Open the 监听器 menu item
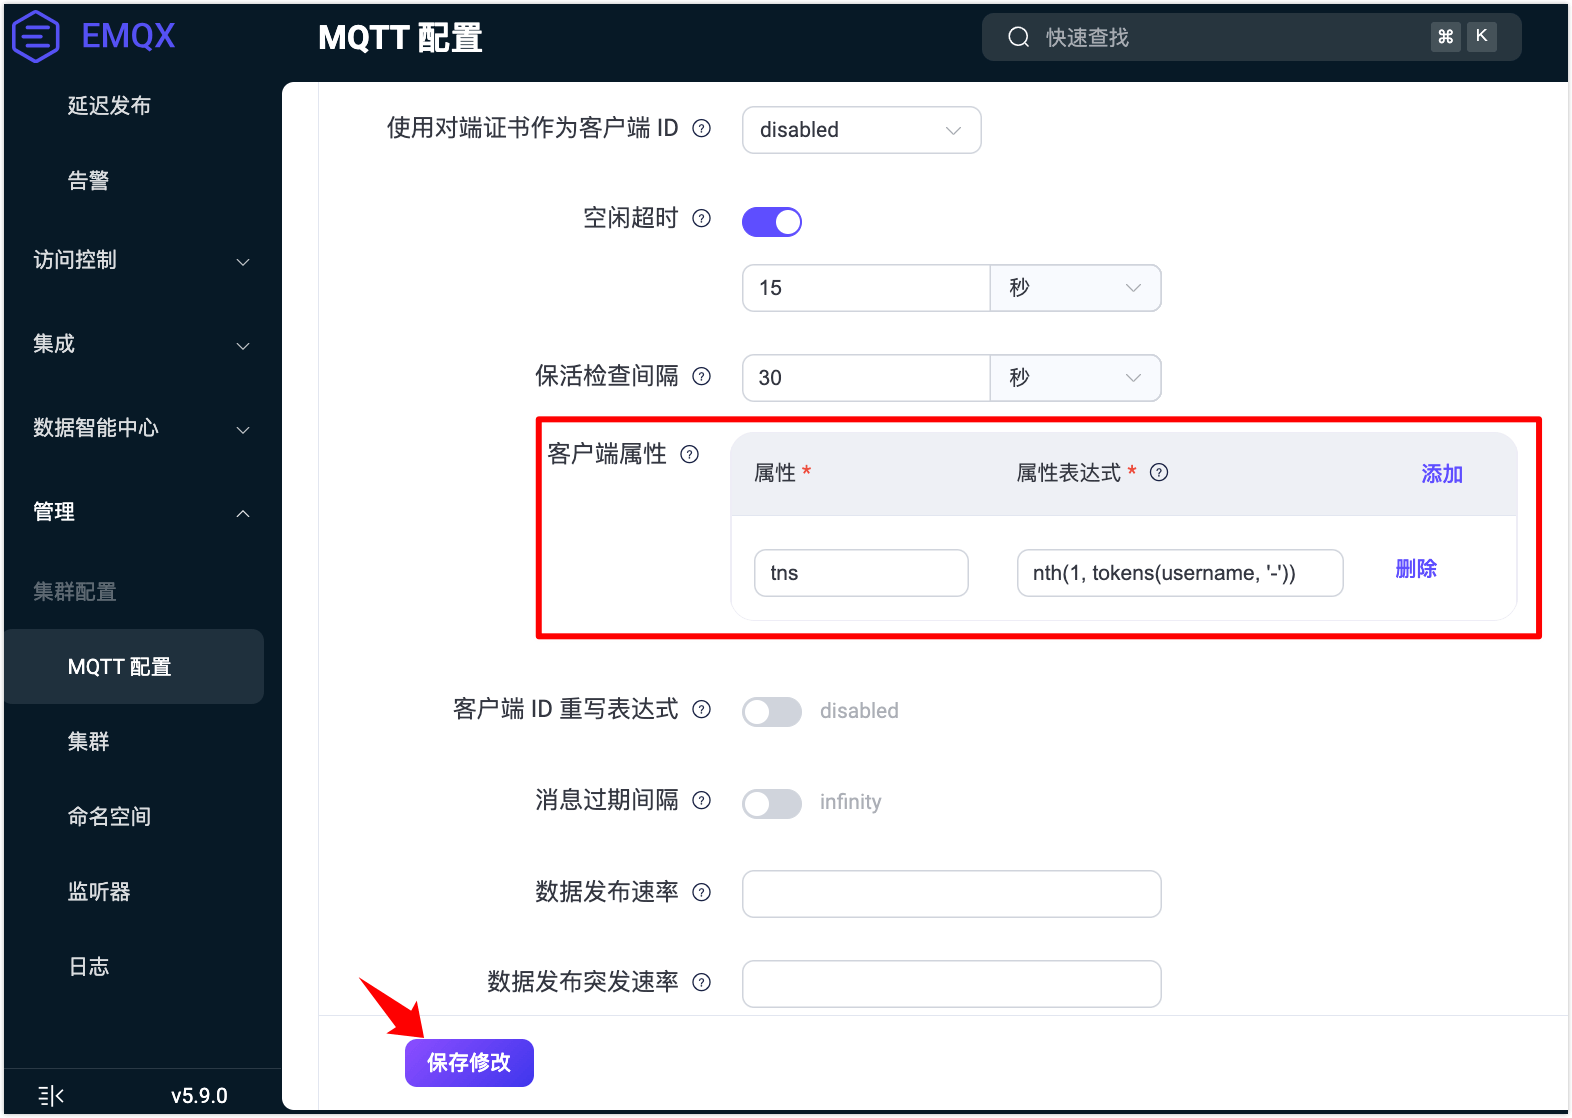This screenshot has height=1118, width=1572. [x=99, y=892]
